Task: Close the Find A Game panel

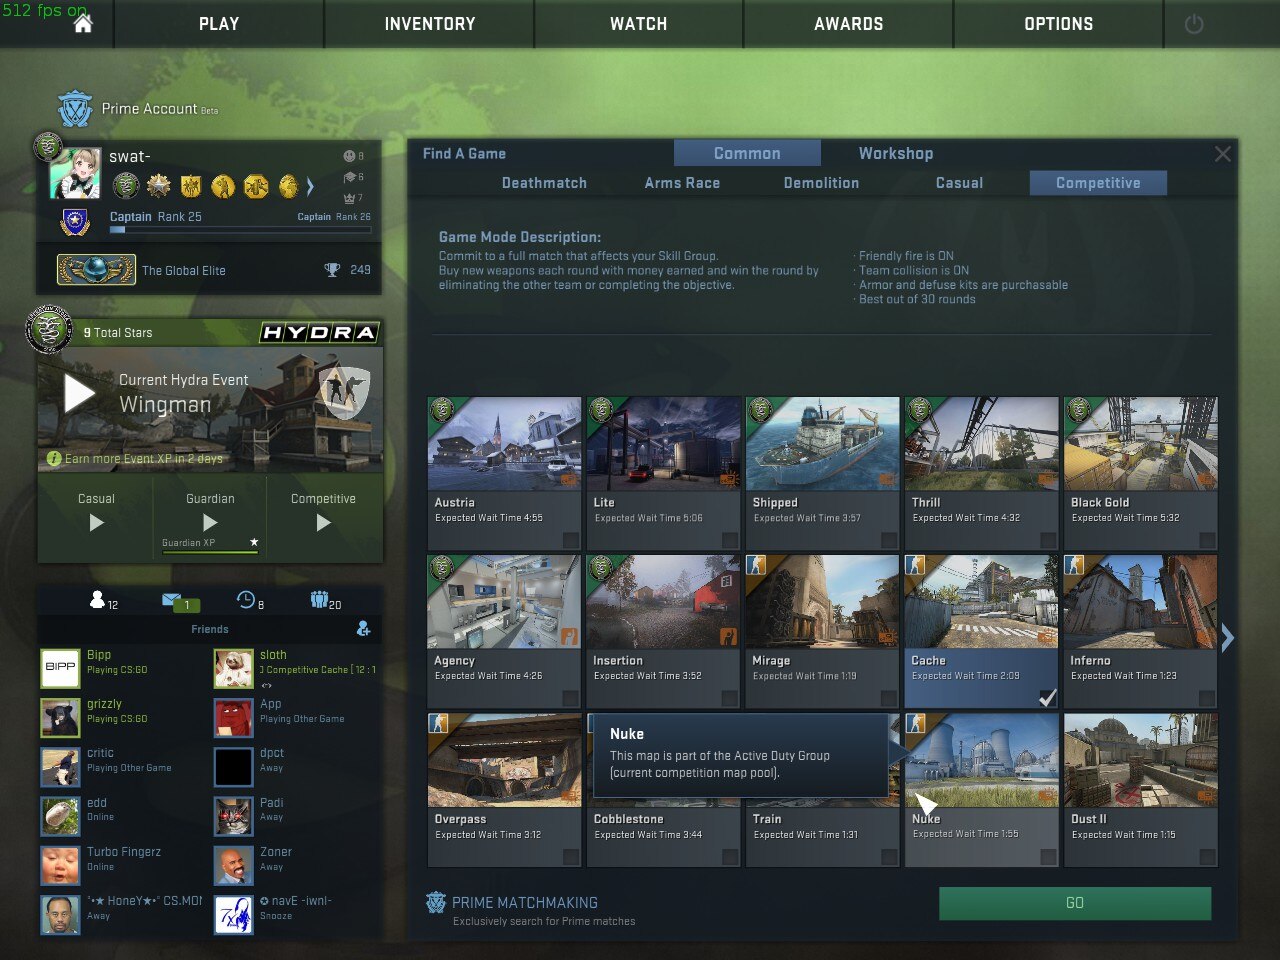Action: [1222, 154]
